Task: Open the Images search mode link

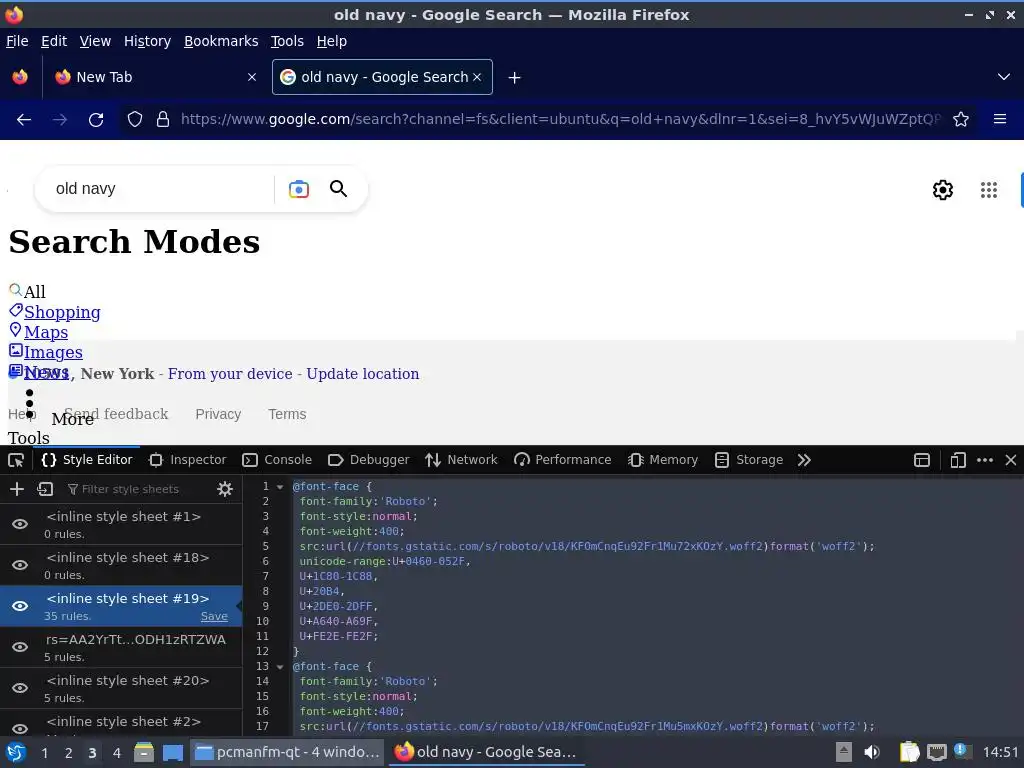Action: (x=53, y=353)
